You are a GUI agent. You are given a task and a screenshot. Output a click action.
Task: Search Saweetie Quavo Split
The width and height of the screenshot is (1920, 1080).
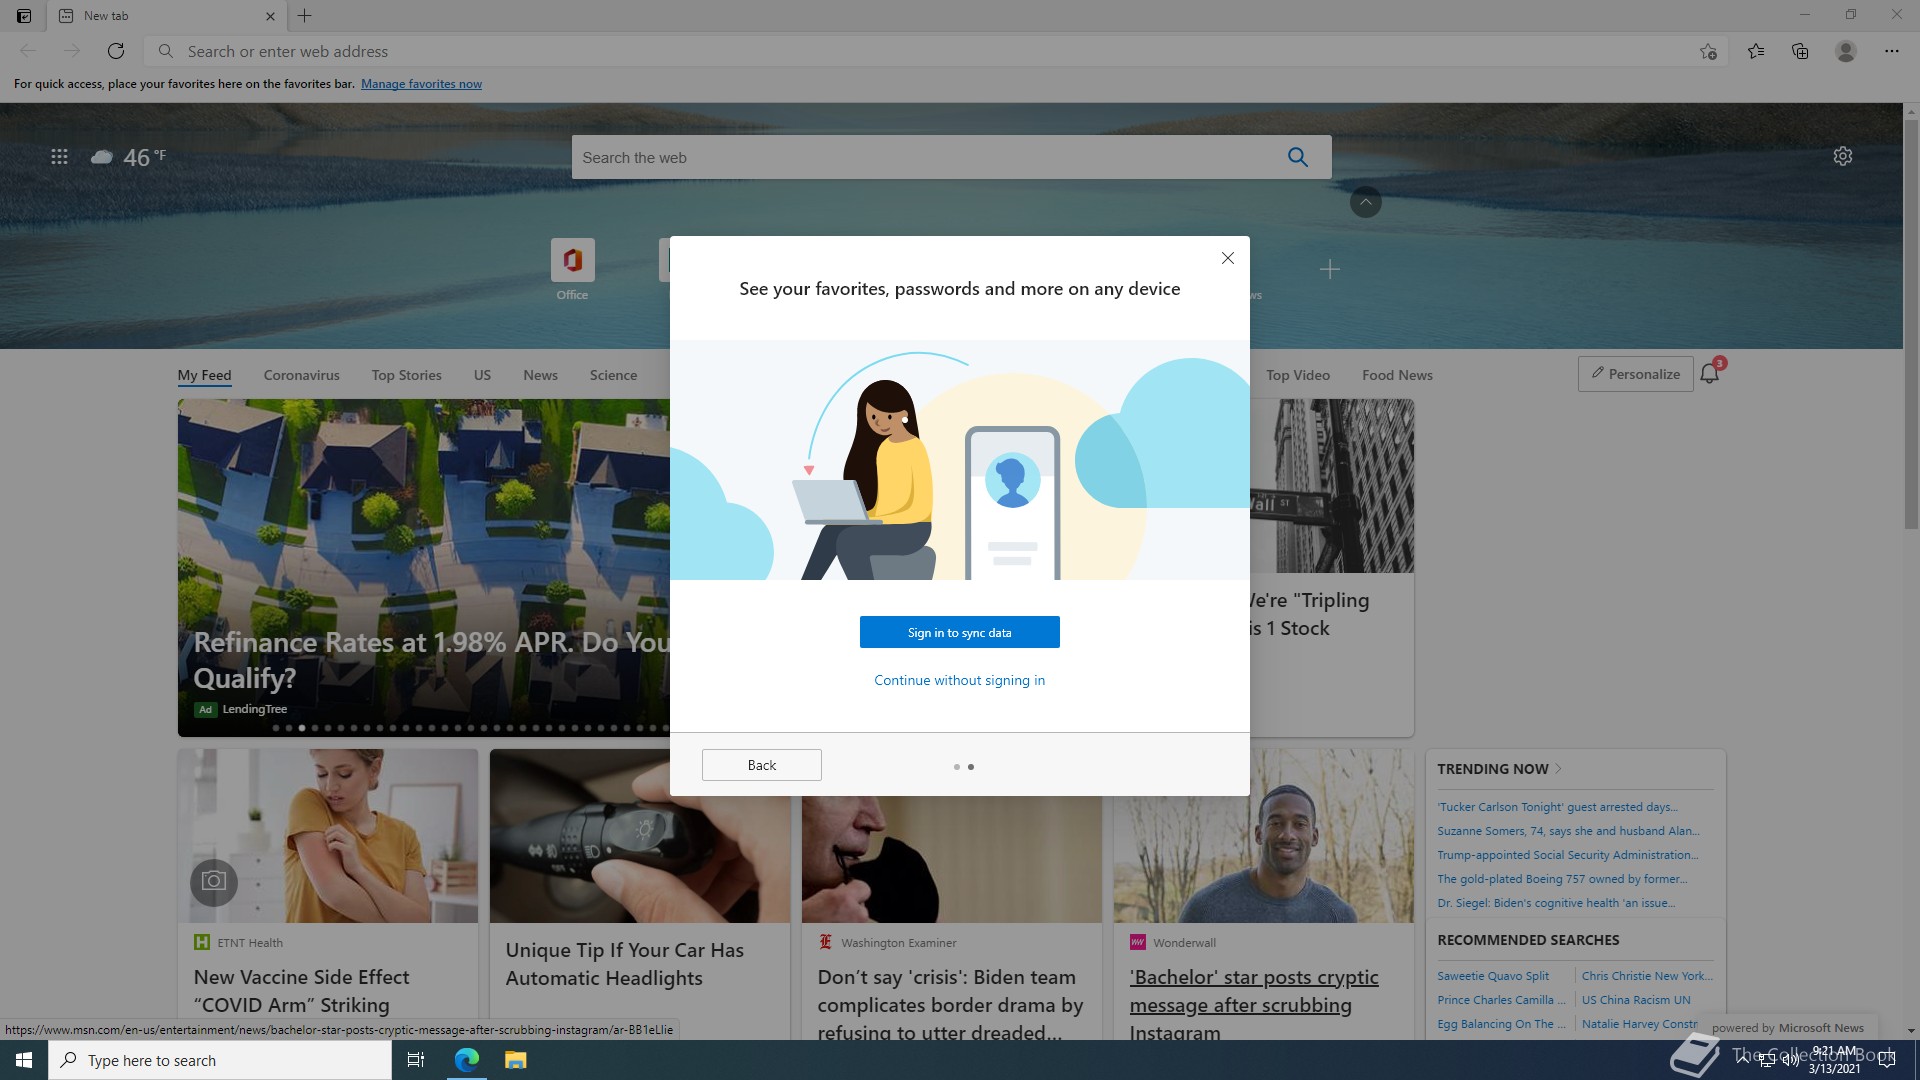1493,976
